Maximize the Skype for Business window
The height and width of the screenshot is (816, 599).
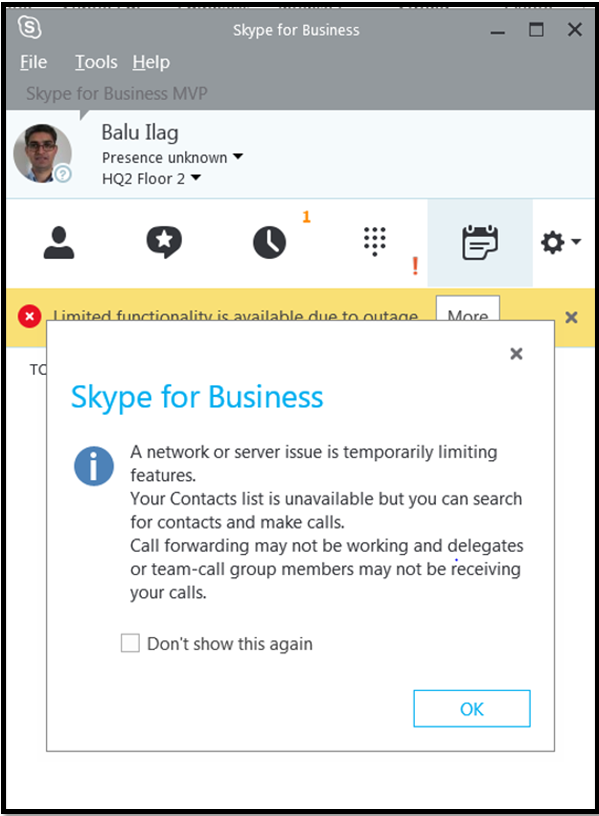[x=536, y=30]
